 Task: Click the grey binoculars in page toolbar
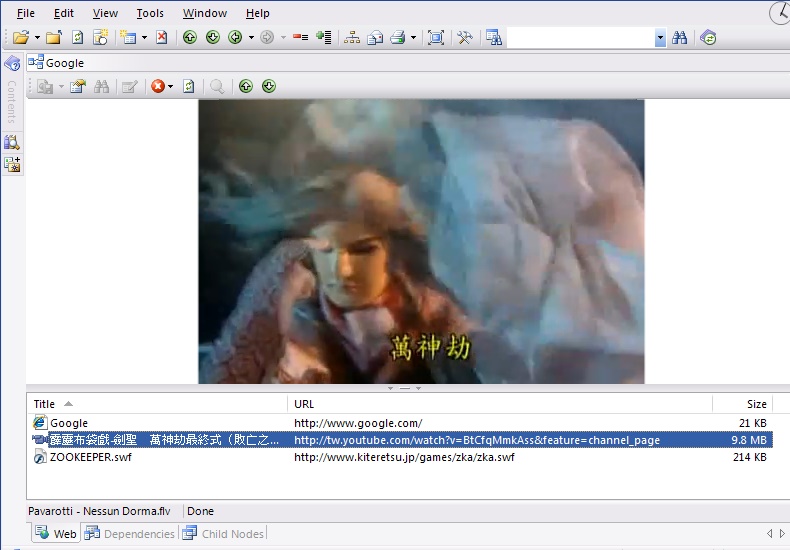pyautogui.click(x=101, y=87)
